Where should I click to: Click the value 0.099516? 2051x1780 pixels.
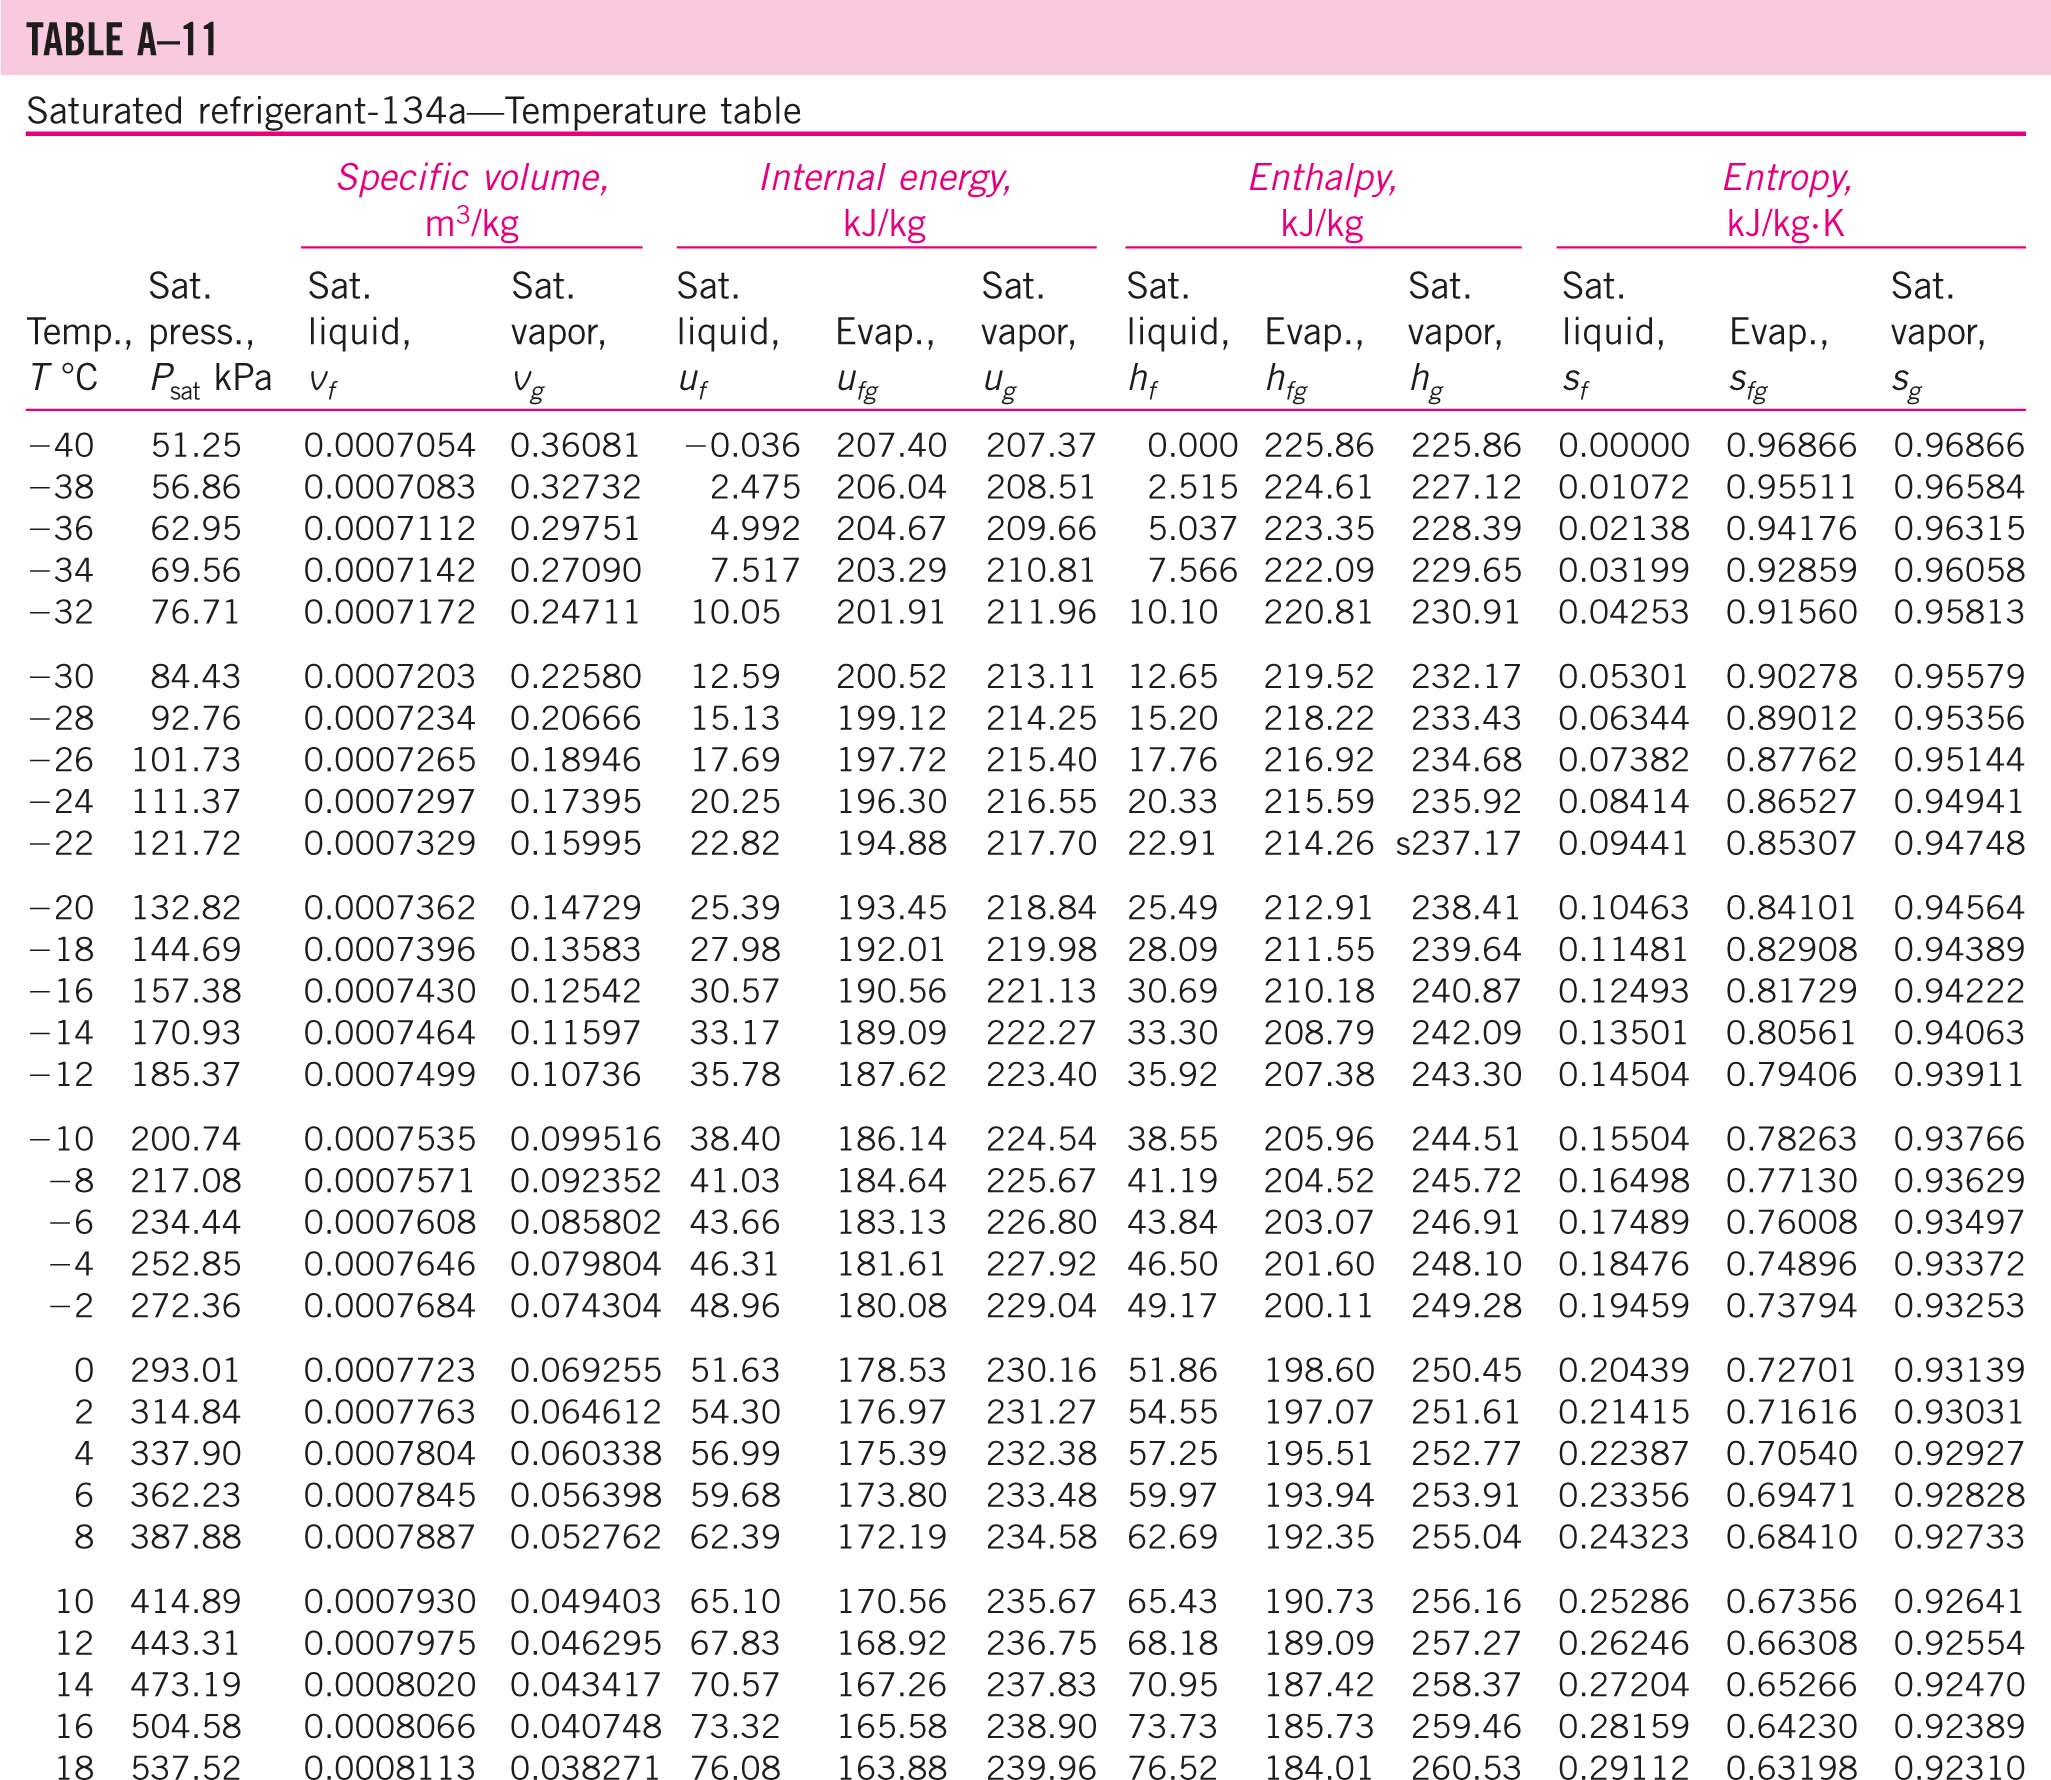(586, 1140)
